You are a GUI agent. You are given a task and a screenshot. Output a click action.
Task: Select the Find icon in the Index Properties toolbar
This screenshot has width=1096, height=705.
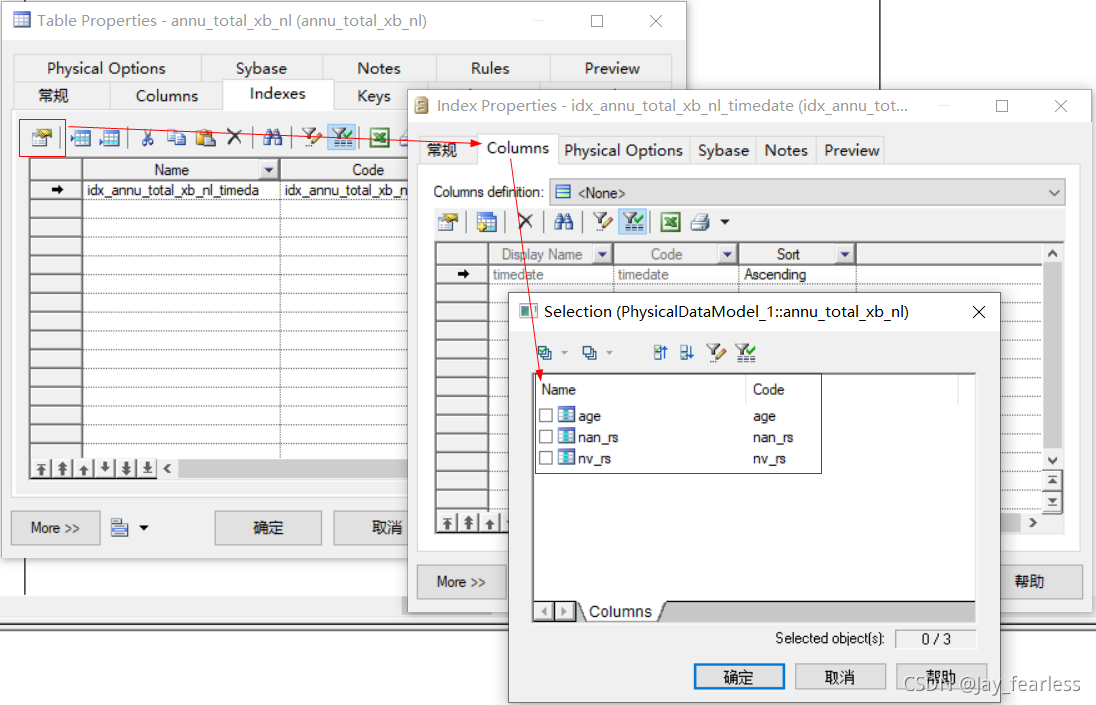coord(563,221)
